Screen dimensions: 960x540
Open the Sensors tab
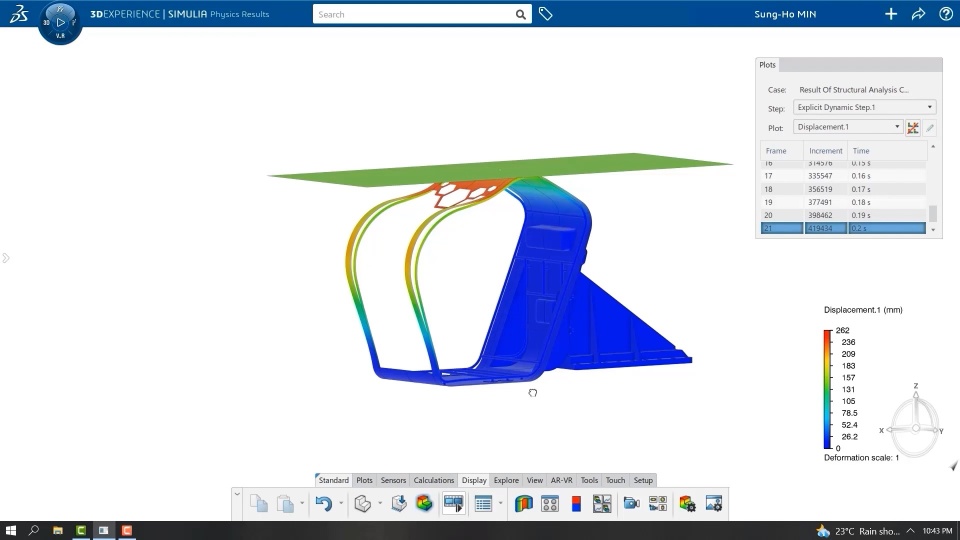pos(393,480)
